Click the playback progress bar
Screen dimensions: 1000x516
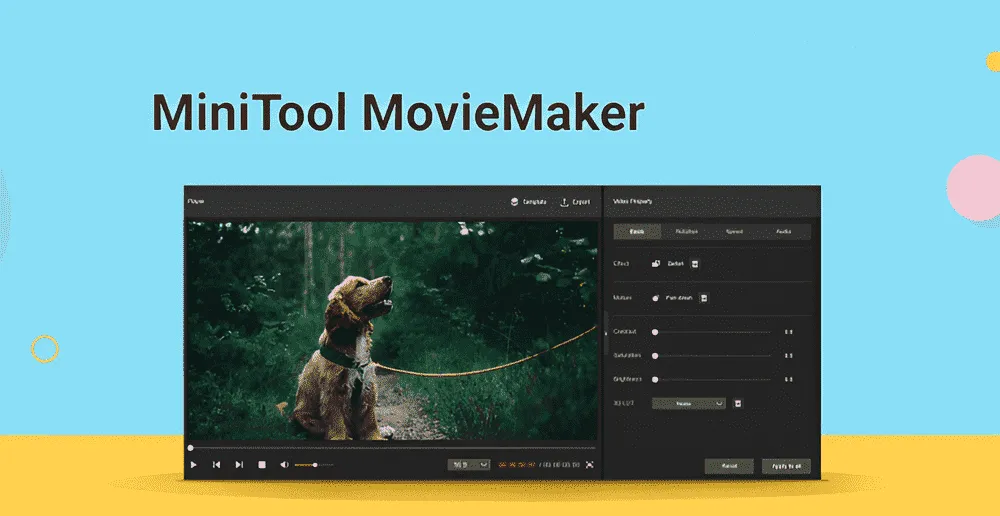392,448
